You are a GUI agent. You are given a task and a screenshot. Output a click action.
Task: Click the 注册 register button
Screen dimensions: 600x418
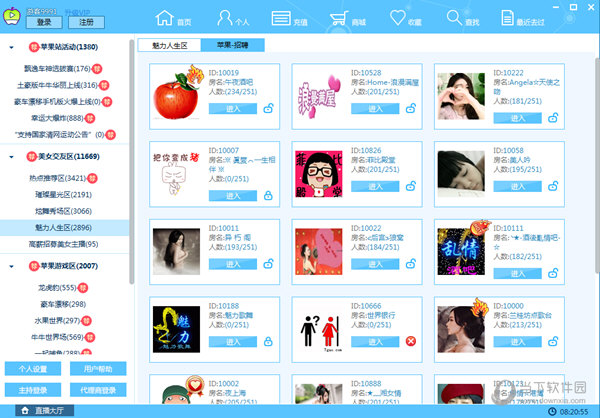(86, 22)
